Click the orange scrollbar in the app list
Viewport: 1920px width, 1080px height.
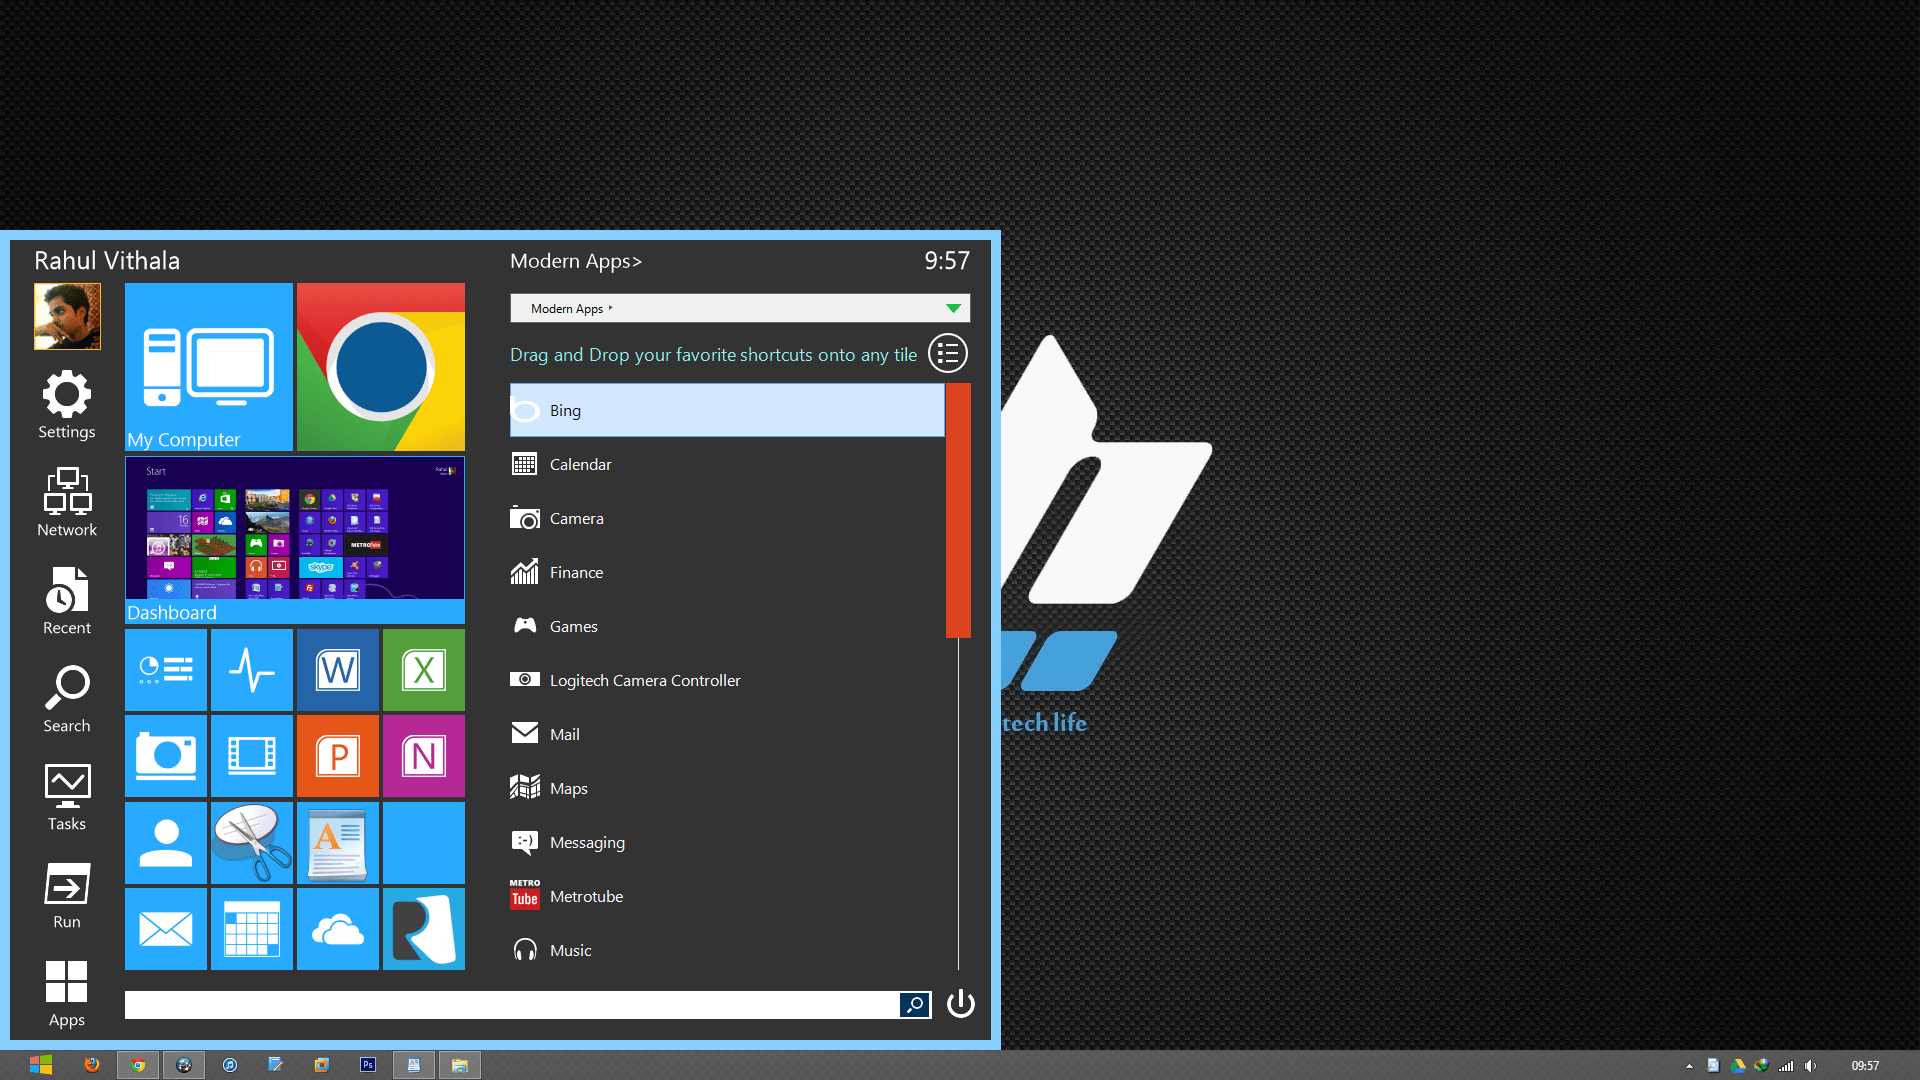[957, 510]
